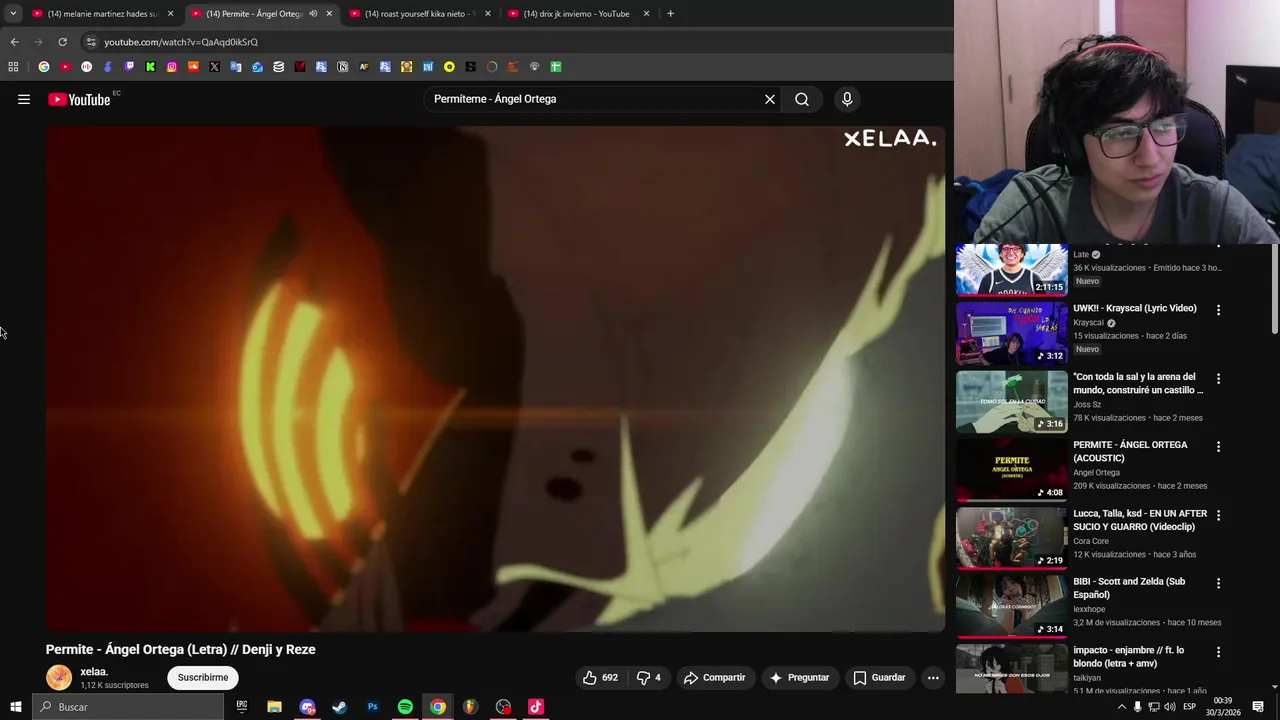Open the Chrome apps grid shortcut
The image size is (1280, 720).
[13, 67]
